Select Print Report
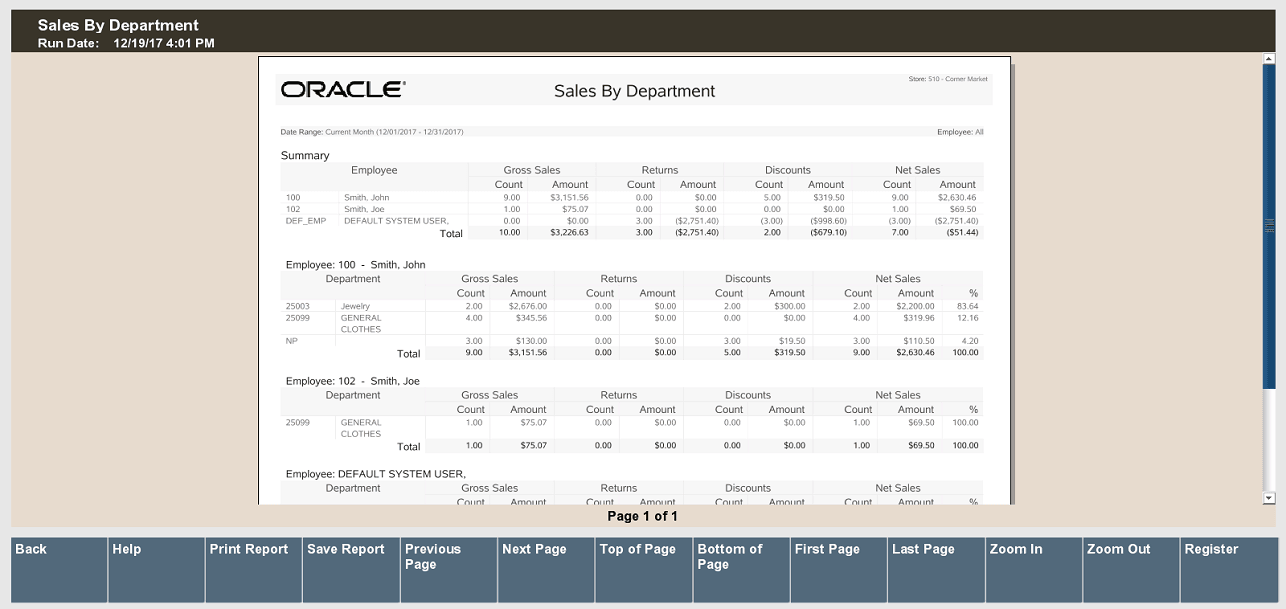 coord(253,570)
